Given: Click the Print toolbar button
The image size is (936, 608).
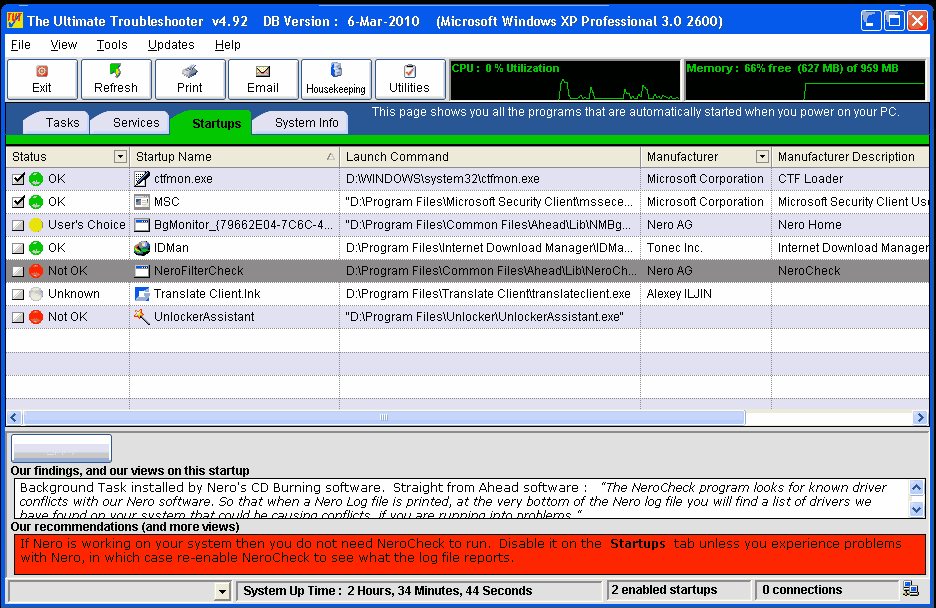Looking at the screenshot, I should 190,79.
